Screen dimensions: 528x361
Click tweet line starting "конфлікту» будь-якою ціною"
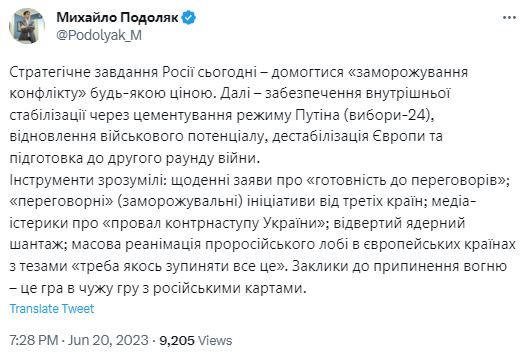click(x=230, y=94)
